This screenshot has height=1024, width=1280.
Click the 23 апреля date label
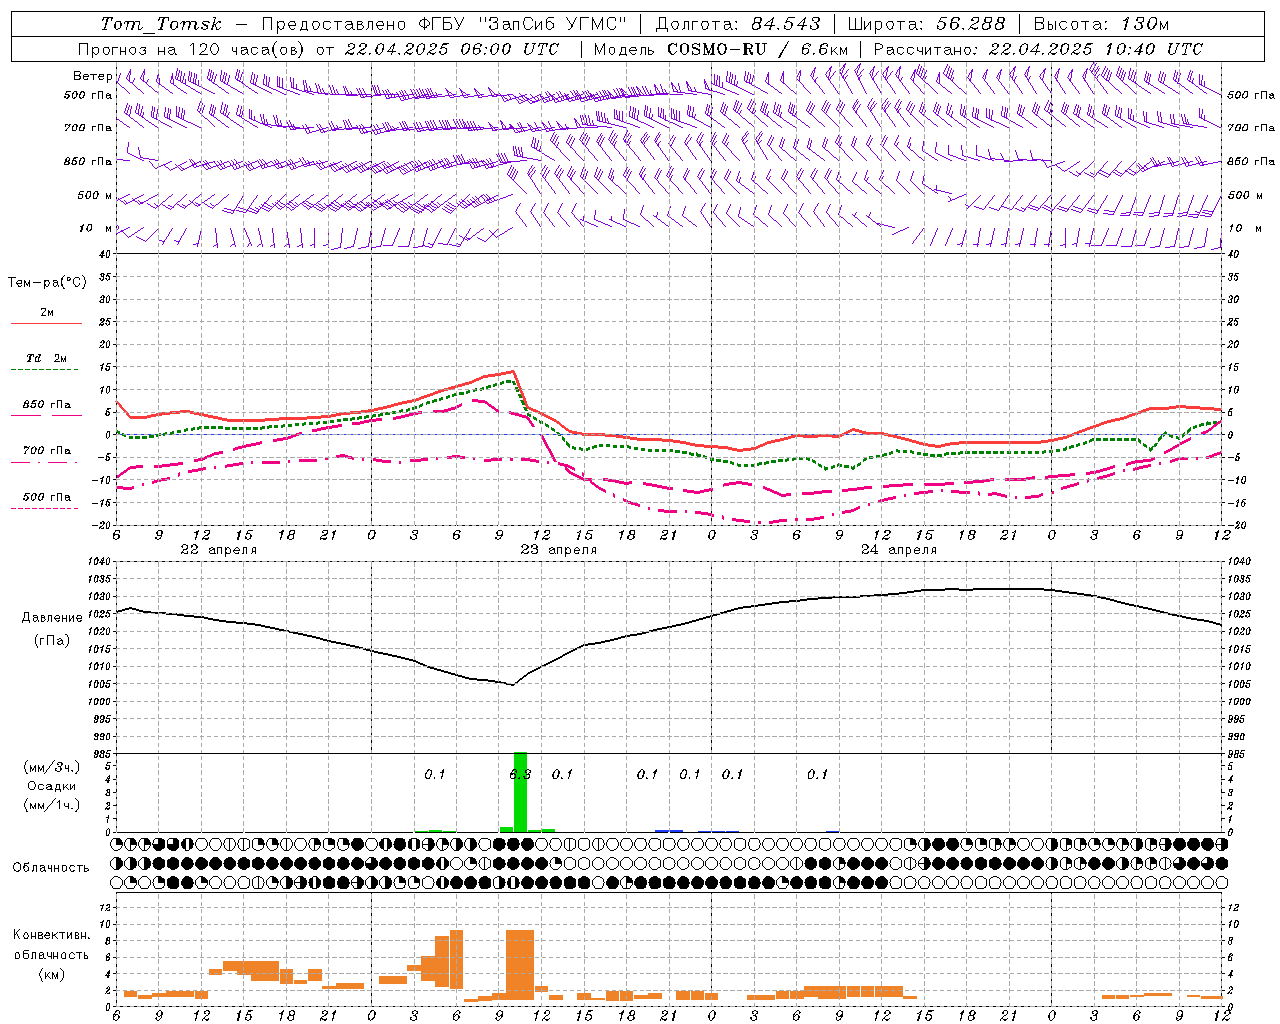pyautogui.click(x=558, y=550)
